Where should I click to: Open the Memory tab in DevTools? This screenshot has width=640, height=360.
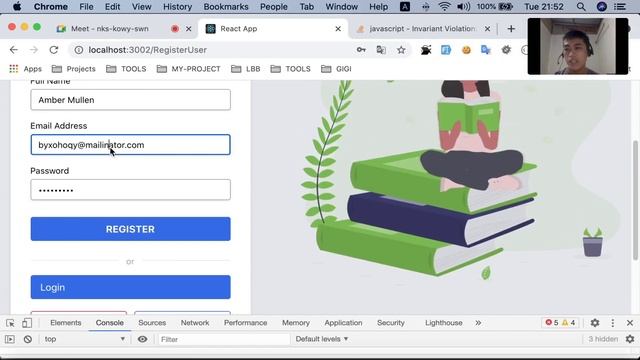click(296, 323)
